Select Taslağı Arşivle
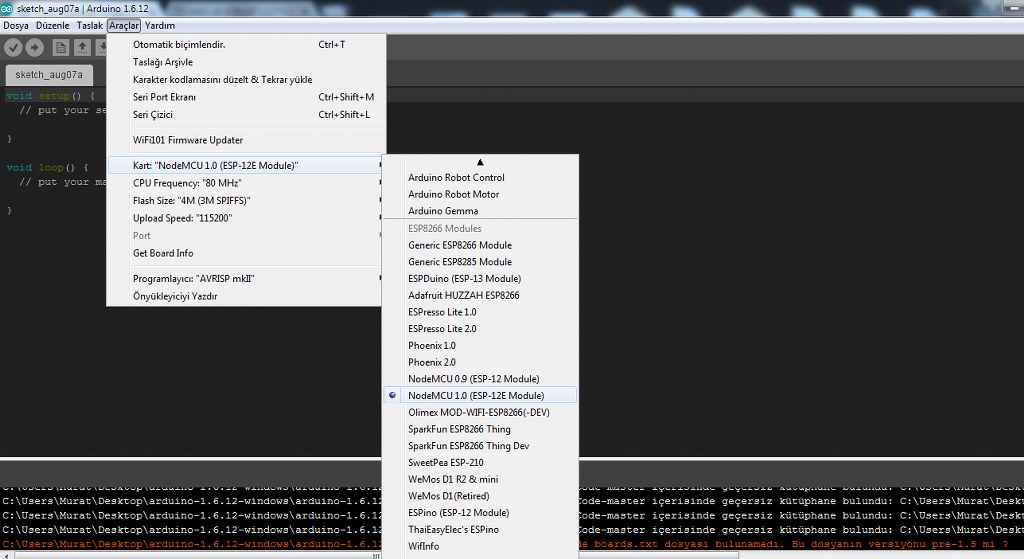This screenshot has width=1024, height=559. click(246, 62)
